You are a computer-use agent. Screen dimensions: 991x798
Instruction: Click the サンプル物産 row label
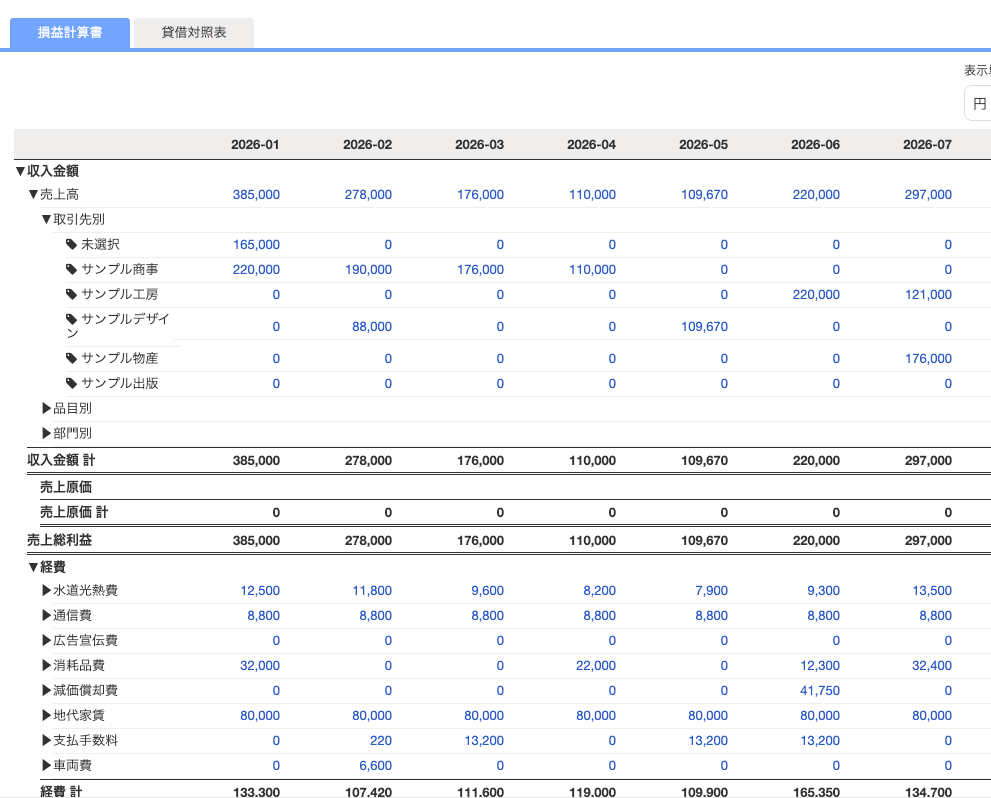pyautogui.click(x=119, y=358)
